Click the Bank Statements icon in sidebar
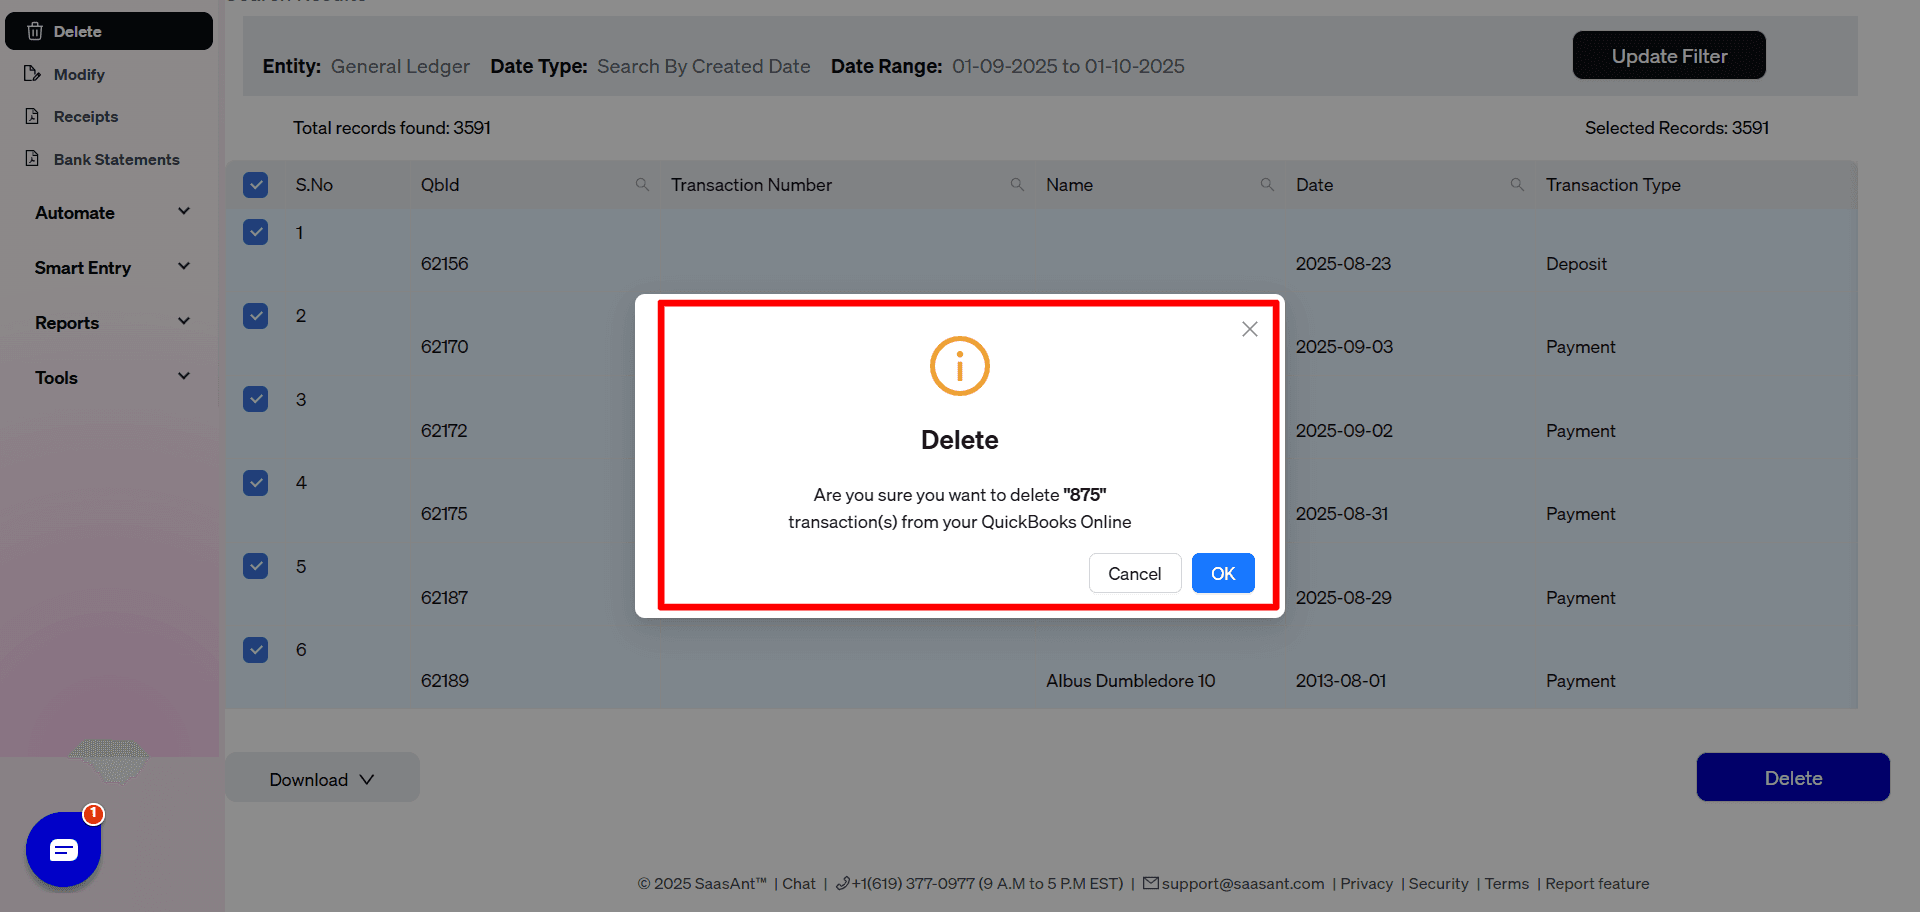The image size is (1920, 912). (x=33, y=159)
